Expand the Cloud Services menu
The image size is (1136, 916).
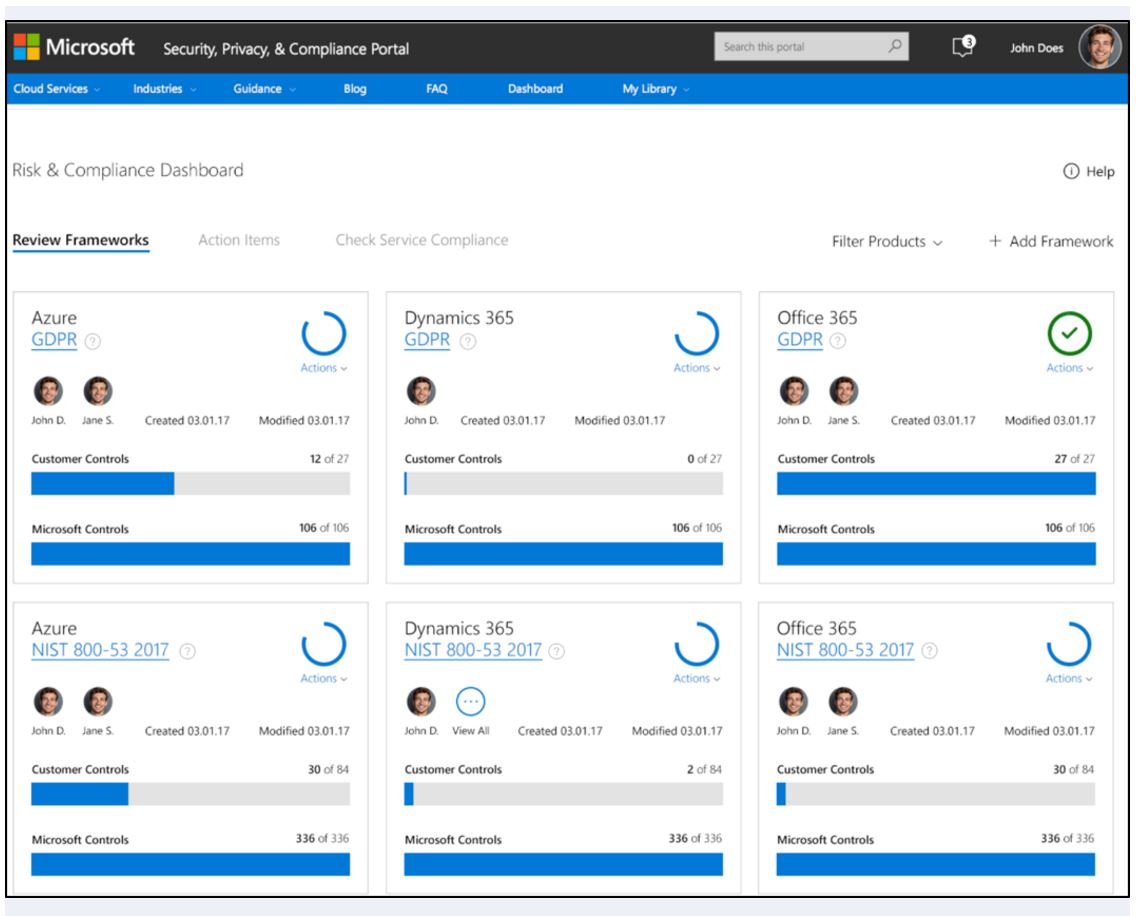click(57, 88)
